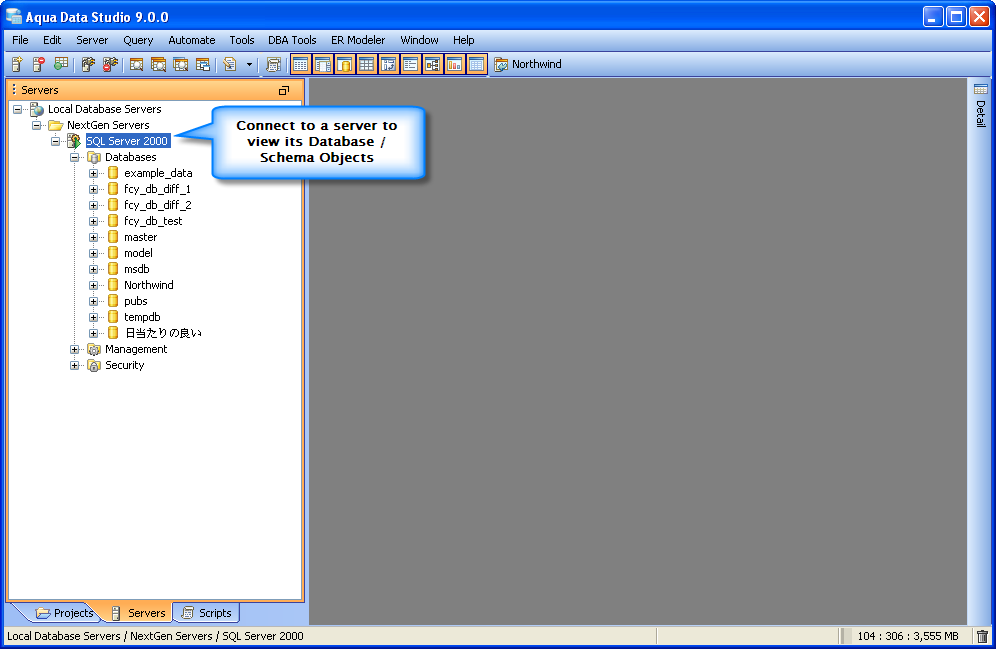Click the Security folder lock icon
The width and height of the screenshot is (996, 649).
94,365
